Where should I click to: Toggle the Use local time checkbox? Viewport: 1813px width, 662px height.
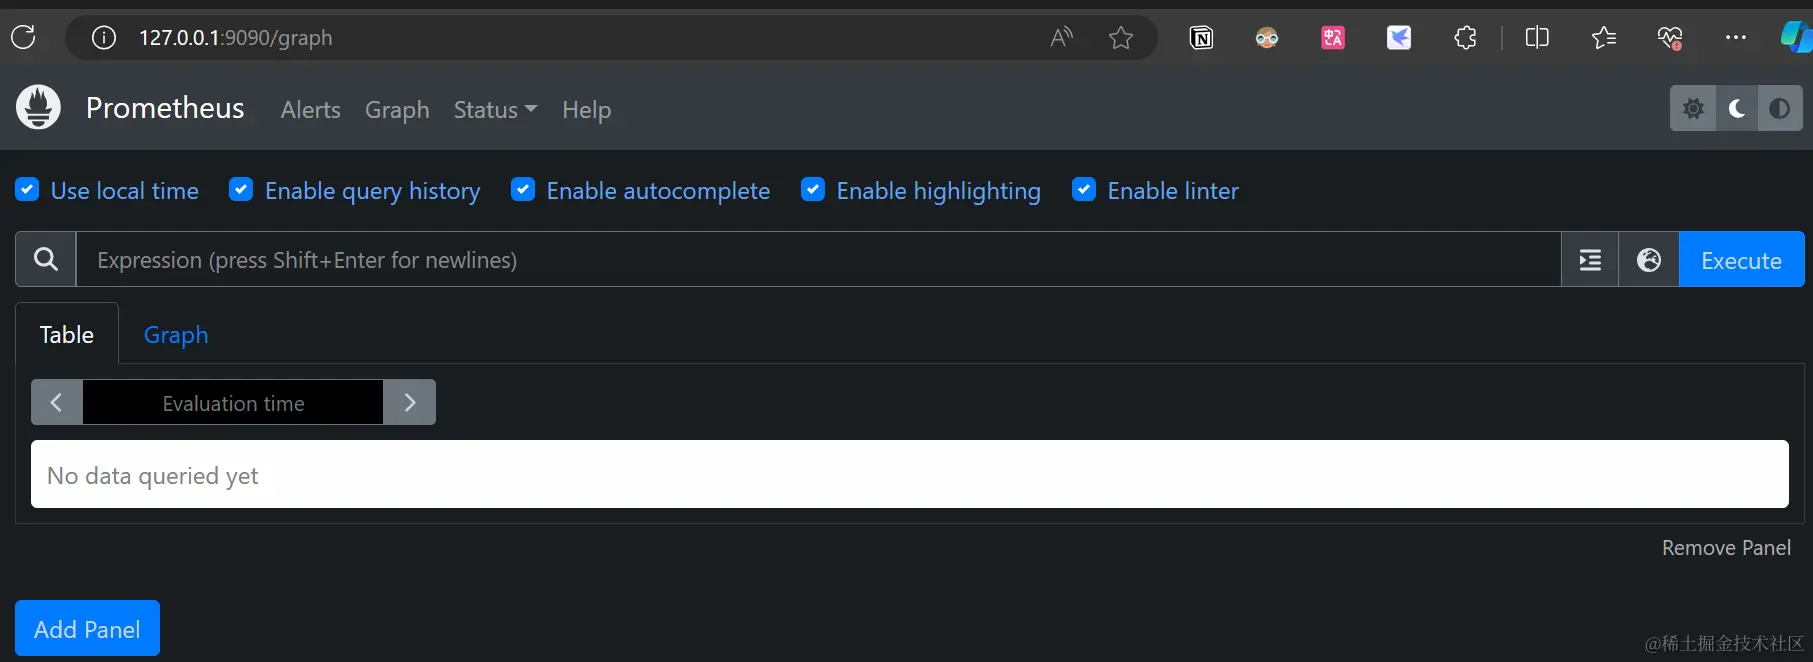coord(28,190)
